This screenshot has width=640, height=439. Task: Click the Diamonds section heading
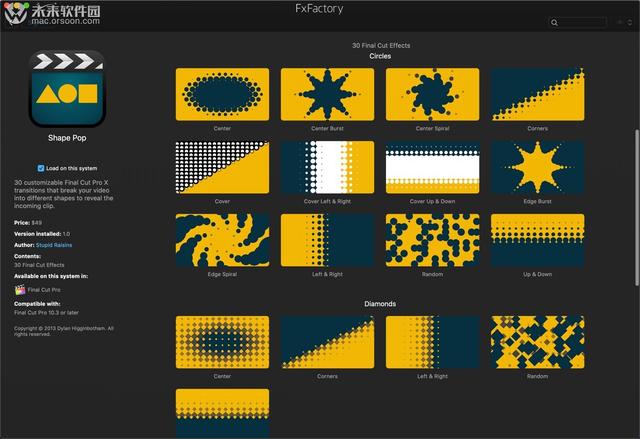[380, 304]
